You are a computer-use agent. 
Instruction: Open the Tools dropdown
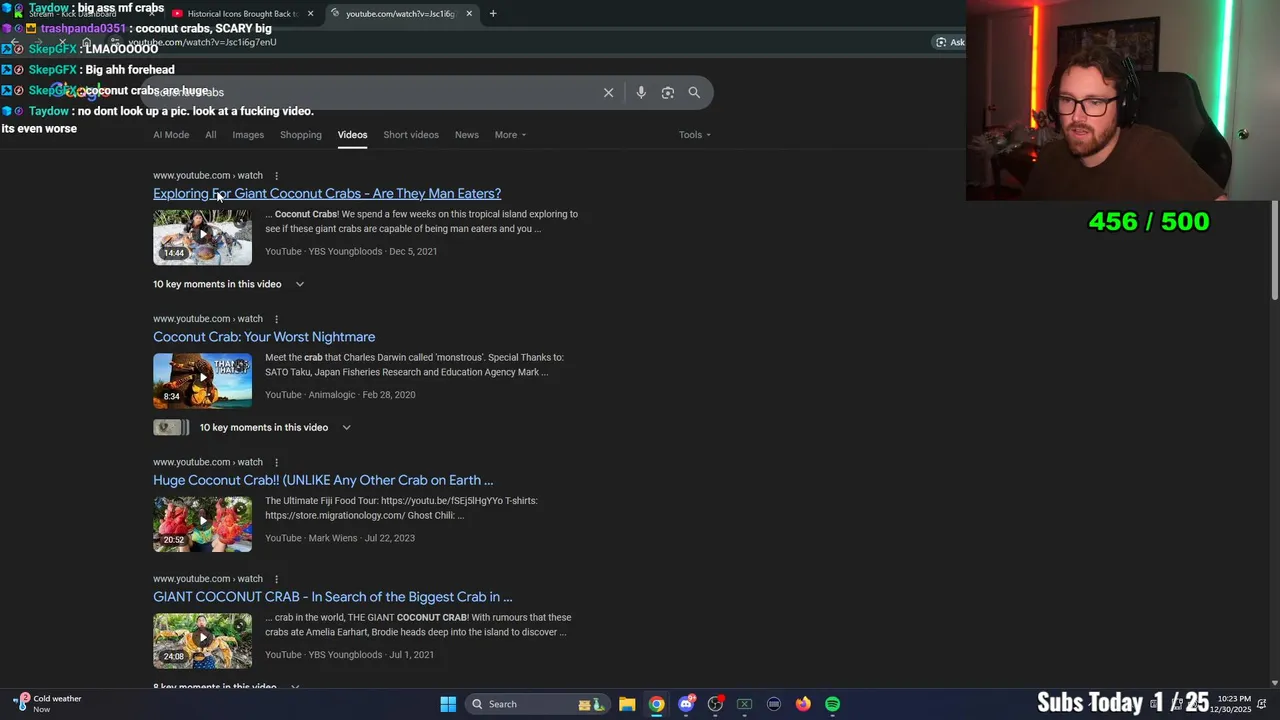click(695, 135)
